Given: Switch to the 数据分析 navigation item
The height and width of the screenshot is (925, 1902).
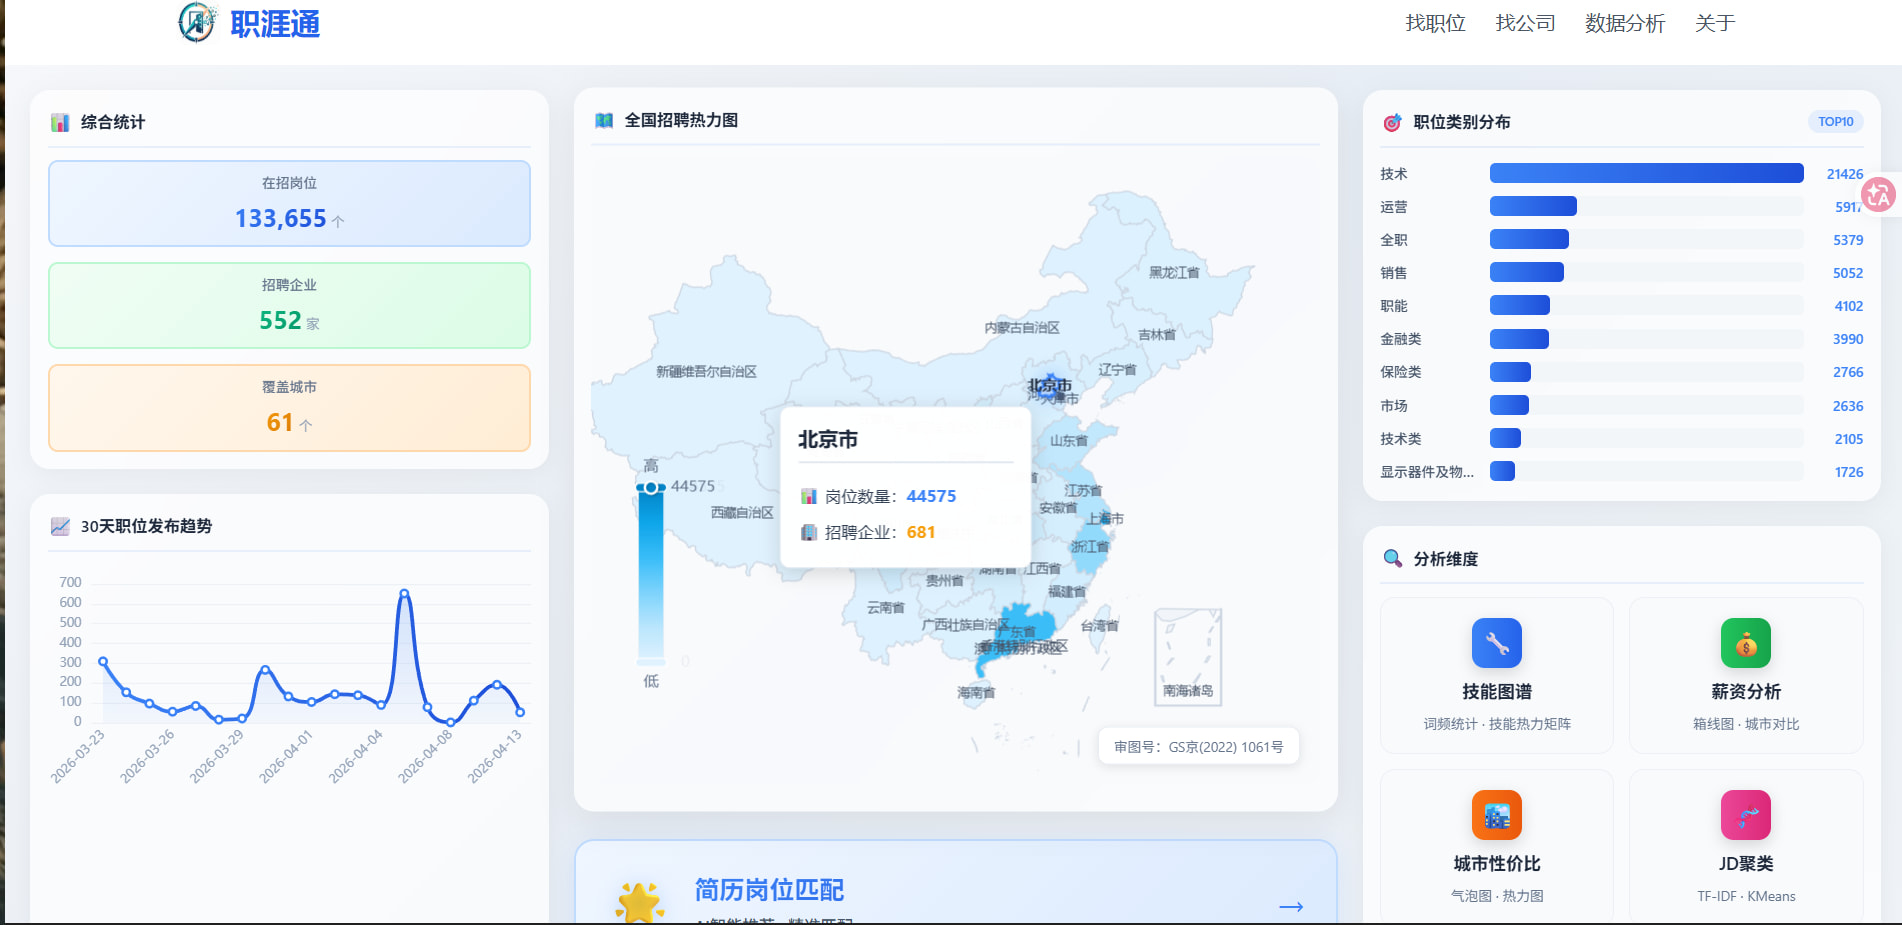Looking at the screenshot, I should [1624, 23].
